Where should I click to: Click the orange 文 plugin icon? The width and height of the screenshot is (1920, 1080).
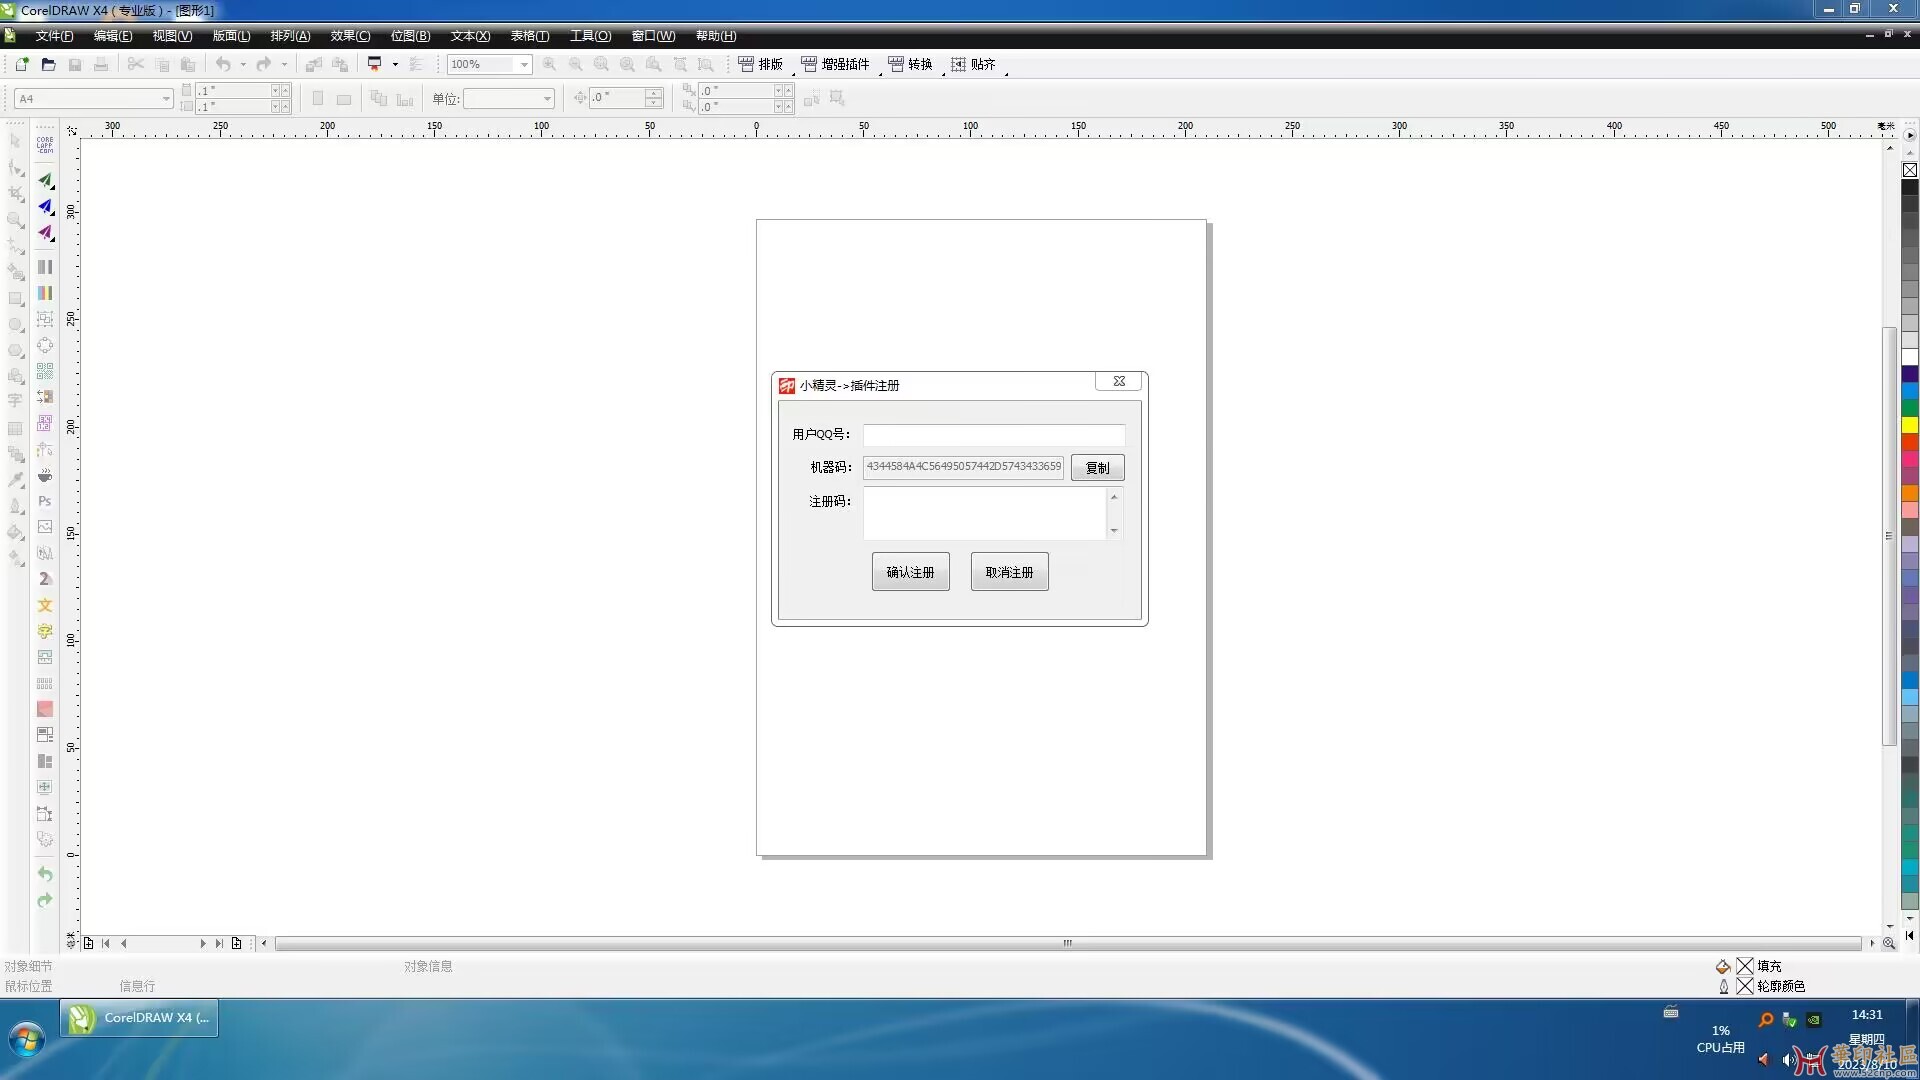coord(45,605)
